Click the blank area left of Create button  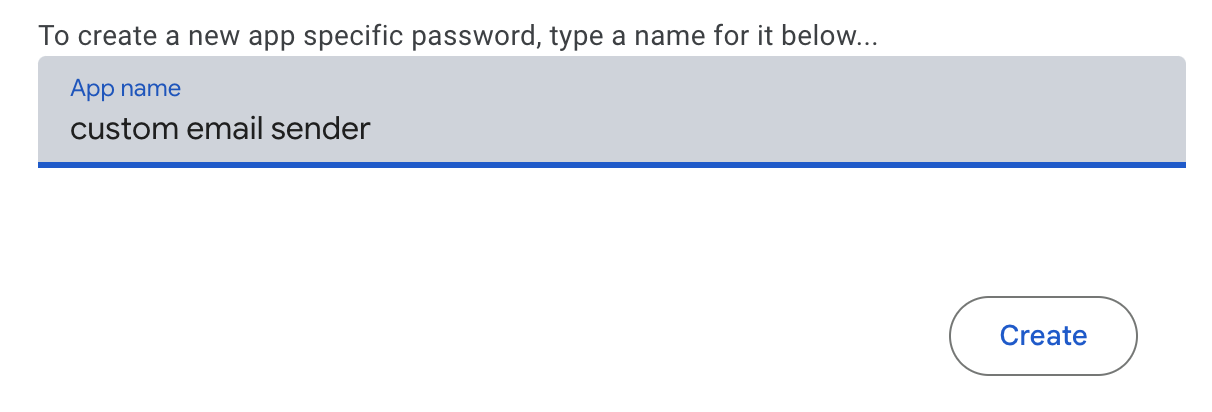[600, 336]
